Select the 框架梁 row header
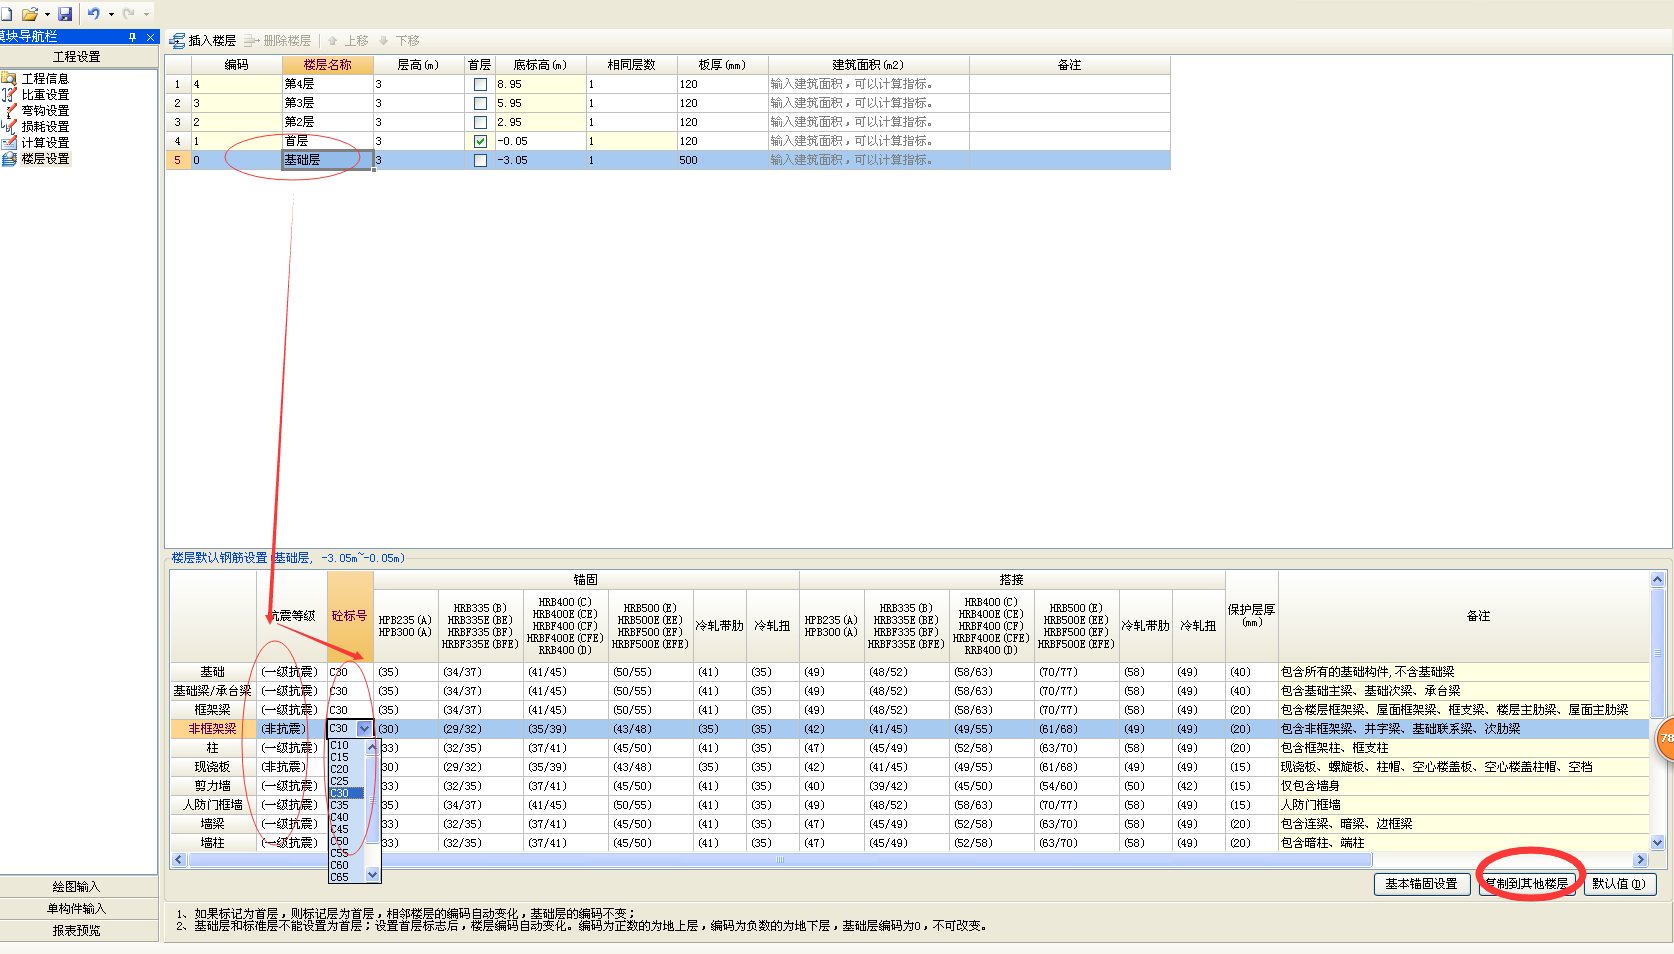Image resolution: width=1674 pixels, height=954 pixels. pyautogui.click(x=213, y=710)
